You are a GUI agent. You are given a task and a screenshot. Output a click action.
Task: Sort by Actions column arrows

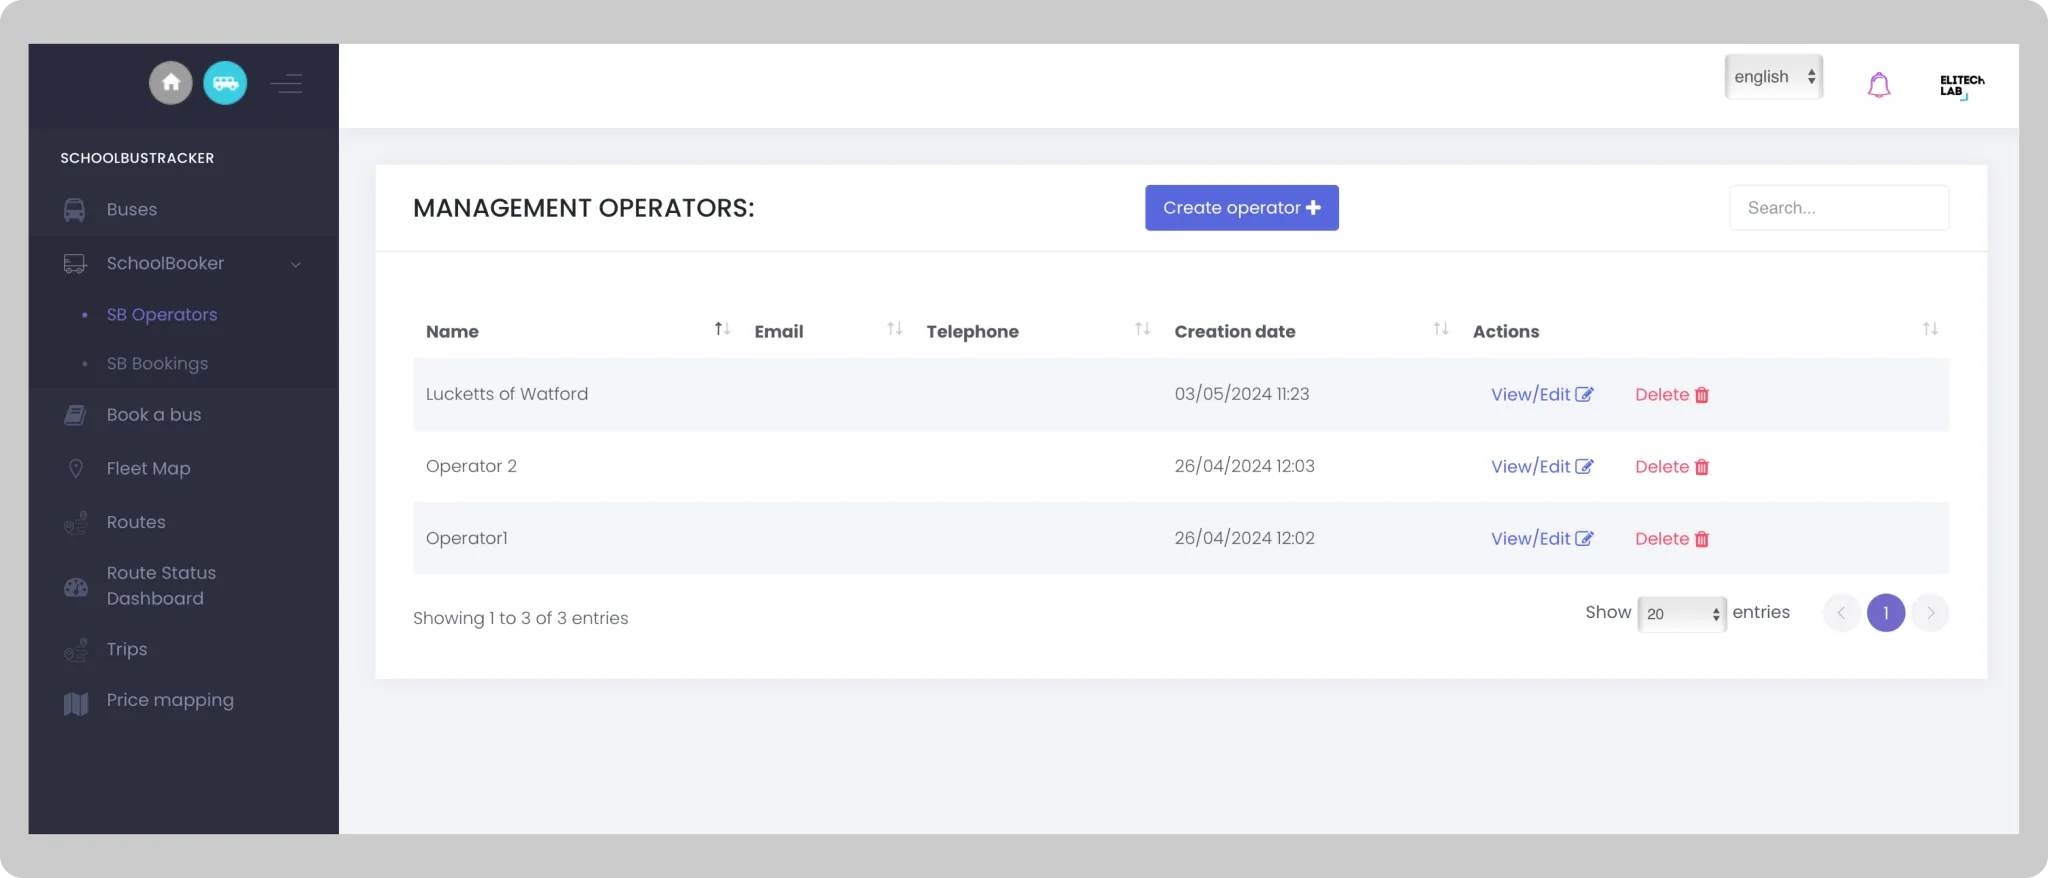(x=1930, y=329)
